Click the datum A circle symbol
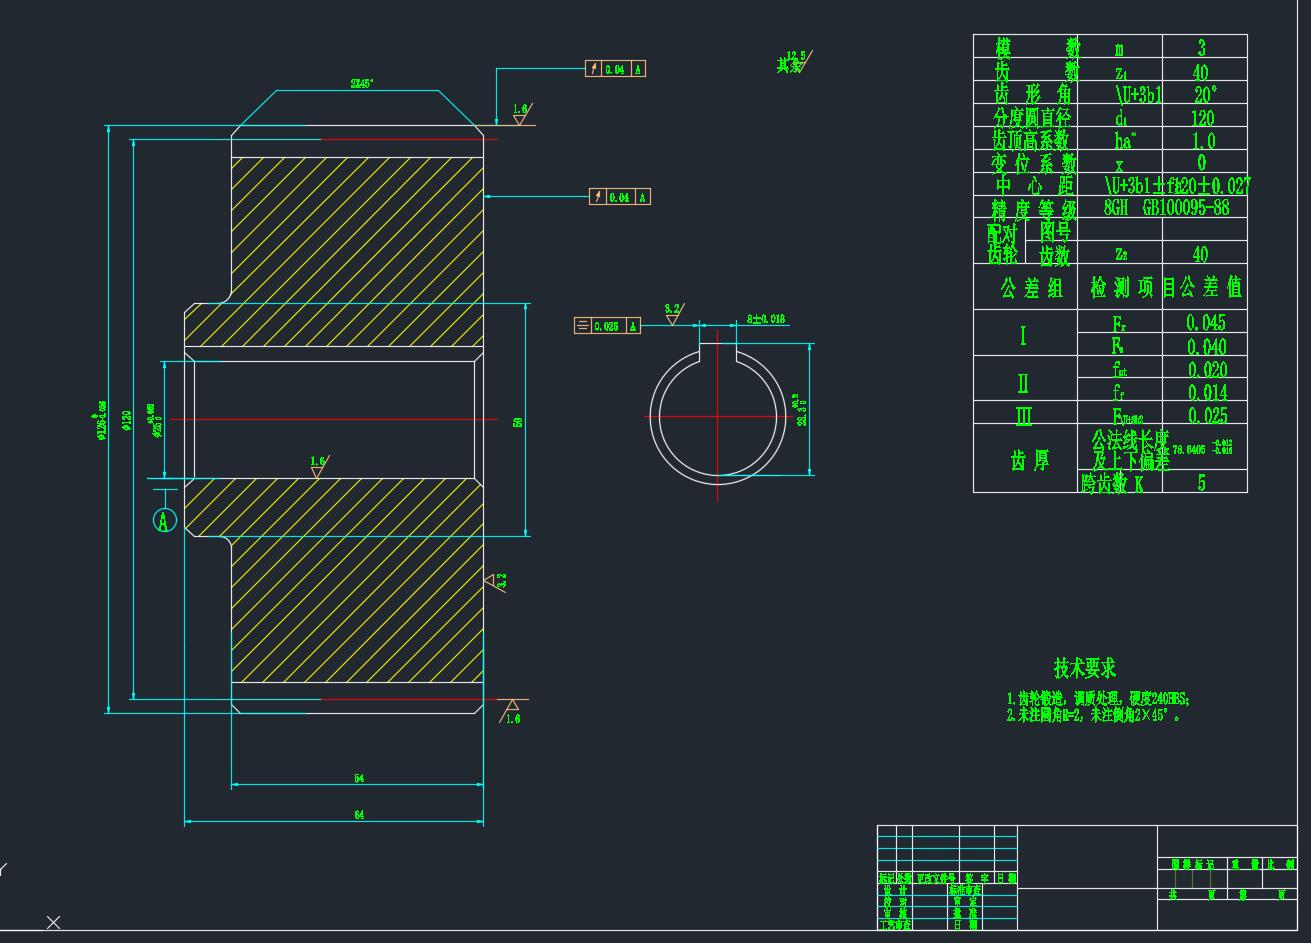This screenshot has width=1311, height=943. tap(165, 520)
